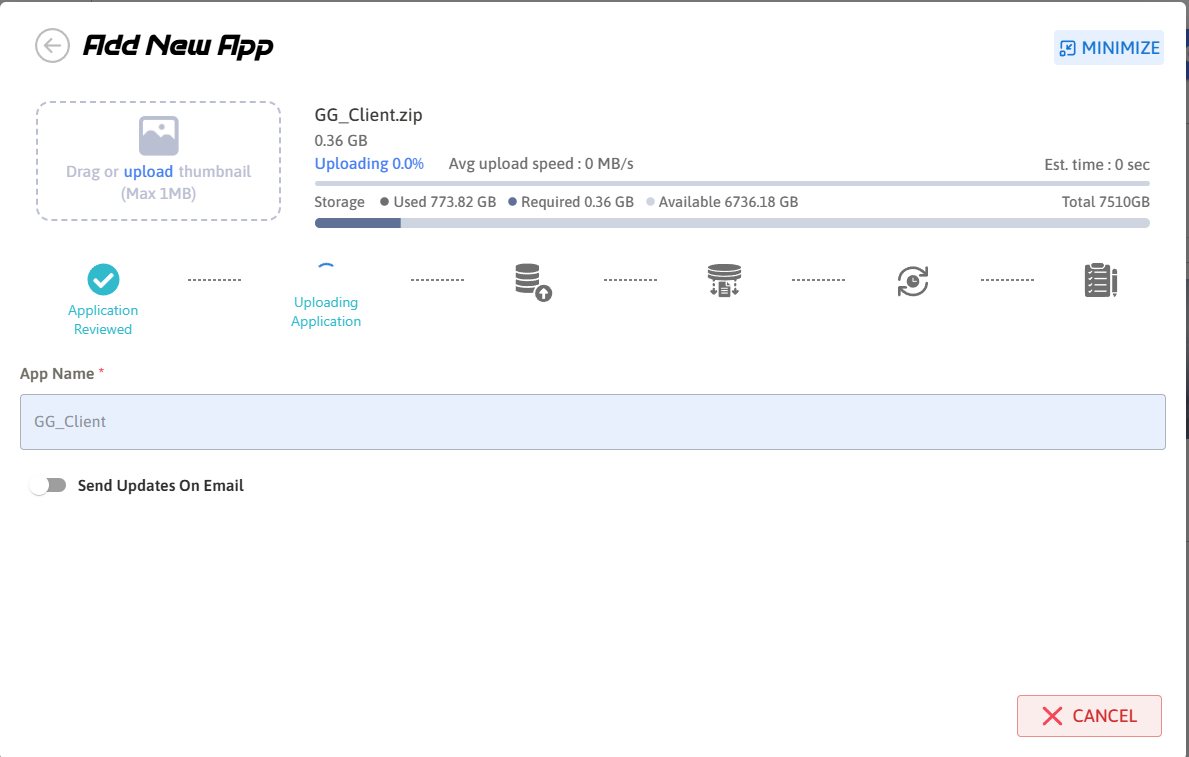The width and height of the screenshot is (1189, 757).
Task: Click the blue upload thumbnail link
Action: tap(148, 172)
